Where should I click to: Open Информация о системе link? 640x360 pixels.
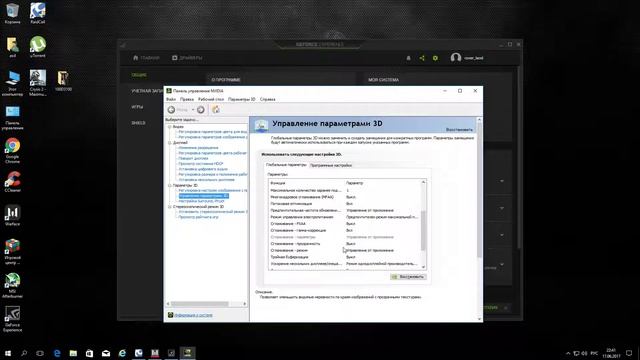[x=193, y=315]
